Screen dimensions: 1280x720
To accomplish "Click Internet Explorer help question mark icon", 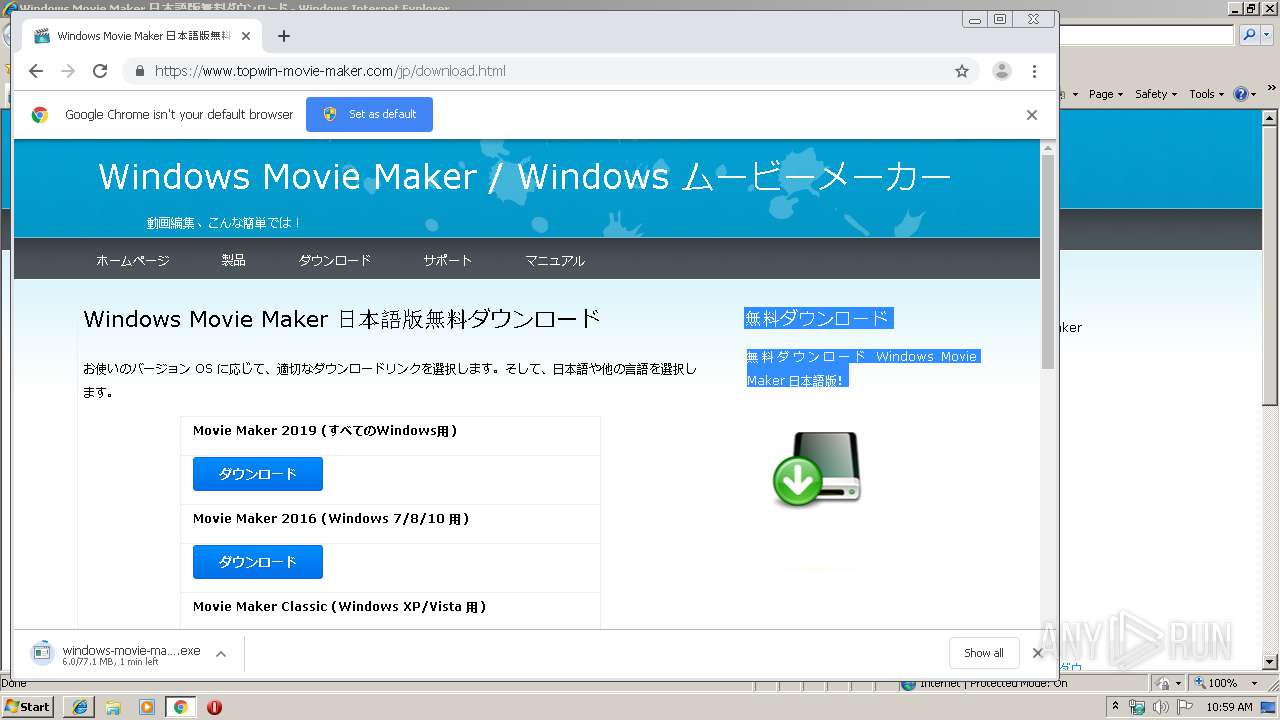I will point(1243,94).
